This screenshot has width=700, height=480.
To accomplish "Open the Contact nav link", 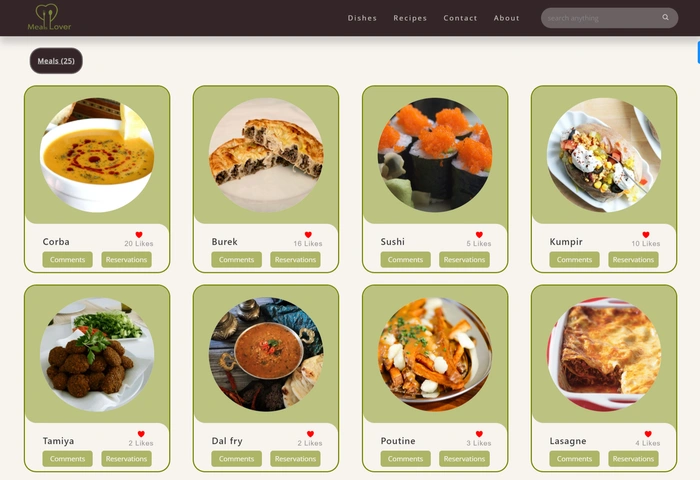I will (x=460, y=18).
